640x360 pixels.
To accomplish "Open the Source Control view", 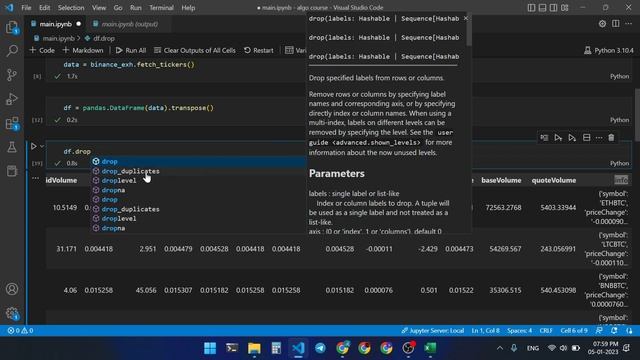I will (12, 75).
